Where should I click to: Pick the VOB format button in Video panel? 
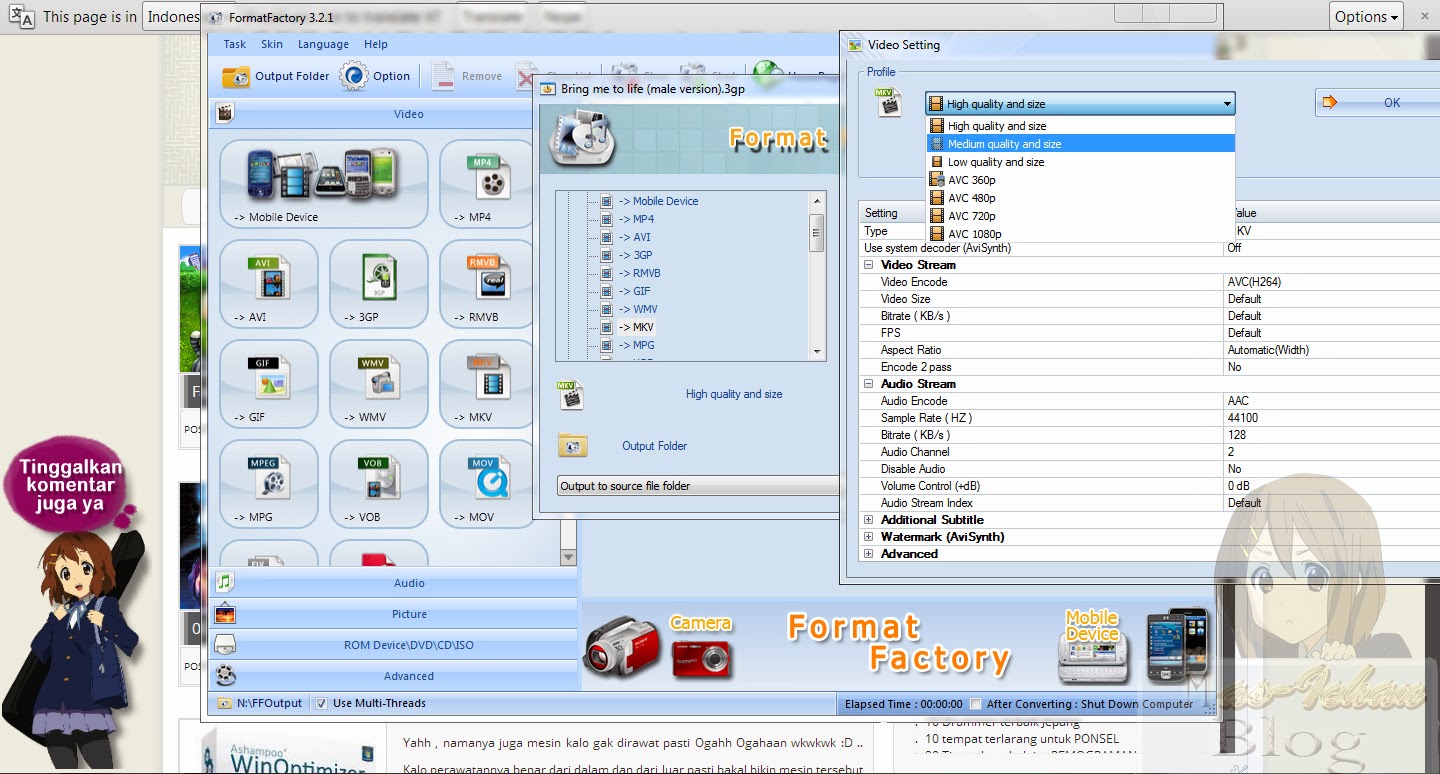click(x=379, y=484)
